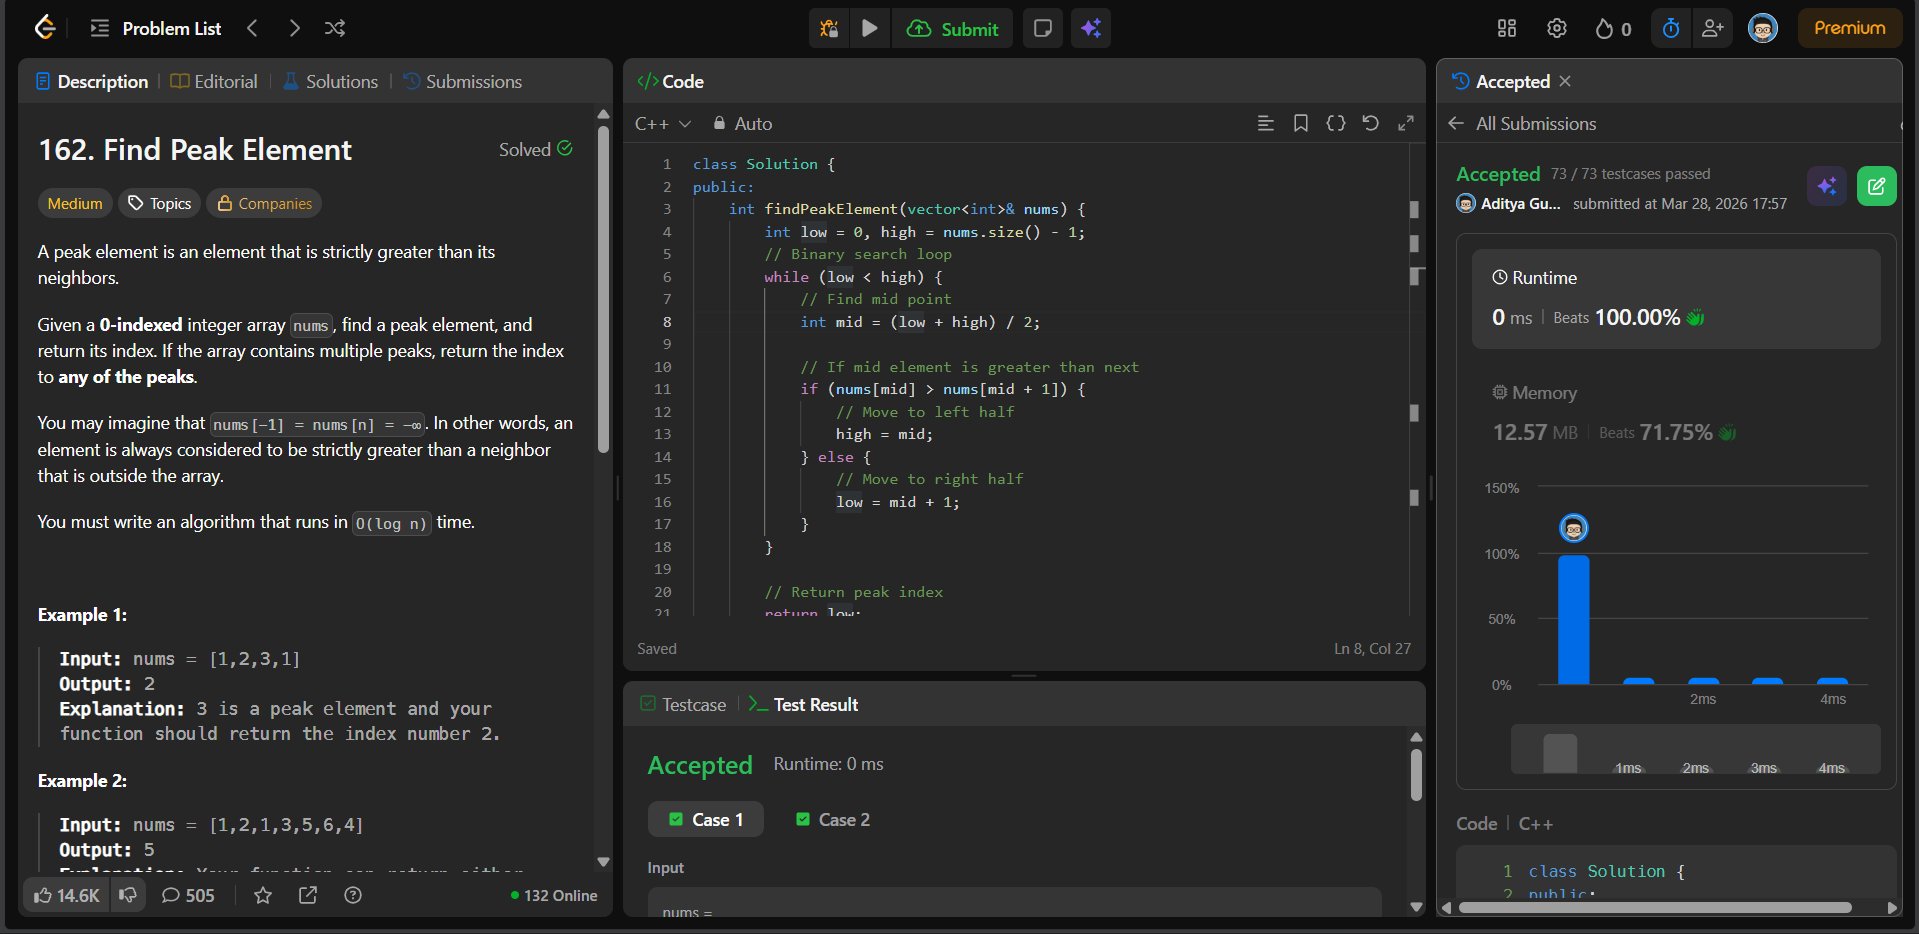Open the debugger bug icon

(829, 29)
